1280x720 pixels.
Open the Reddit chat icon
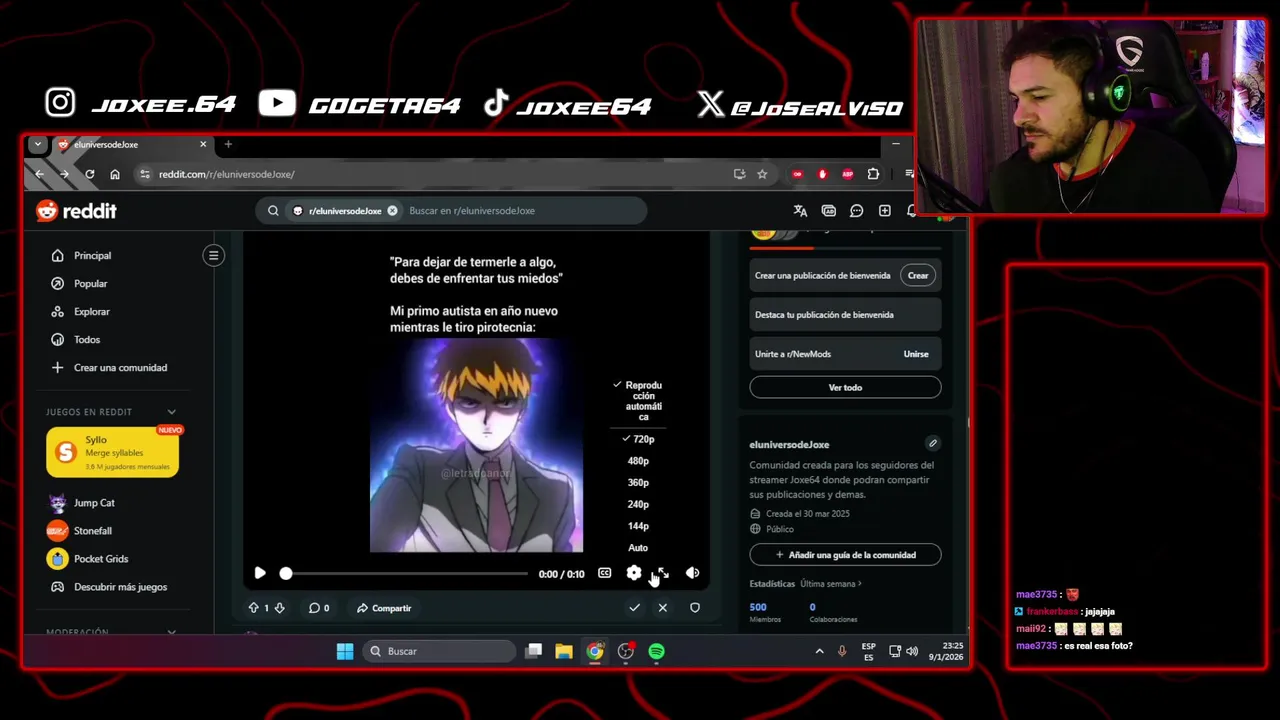click(856, 211)
